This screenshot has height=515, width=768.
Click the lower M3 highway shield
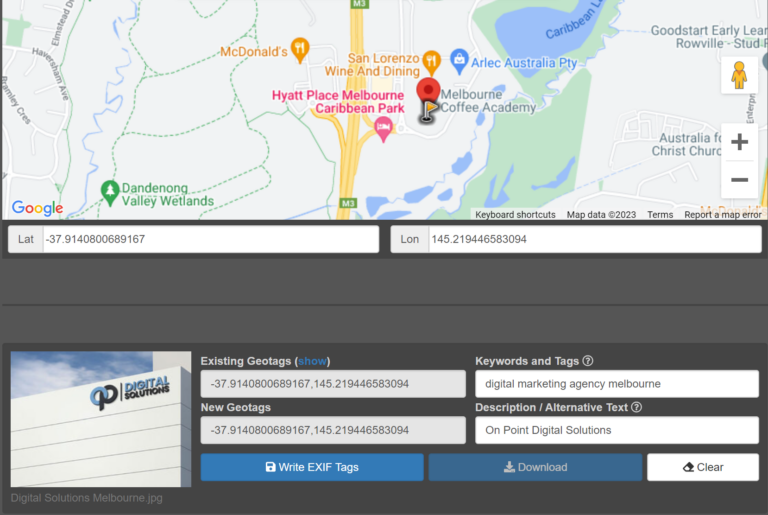click(348, 203)
